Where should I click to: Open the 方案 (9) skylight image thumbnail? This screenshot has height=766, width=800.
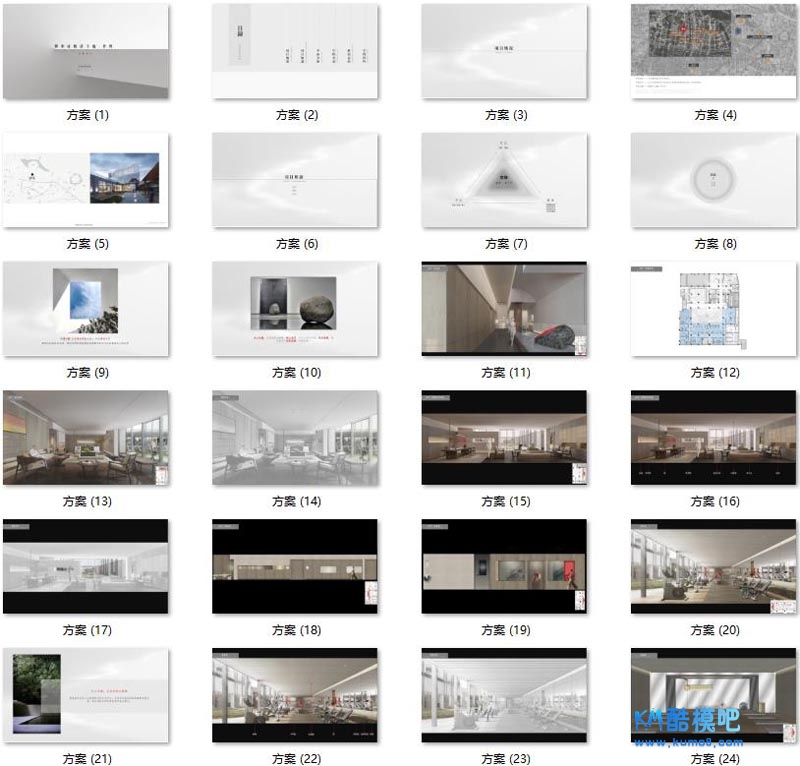click(86, 310)
